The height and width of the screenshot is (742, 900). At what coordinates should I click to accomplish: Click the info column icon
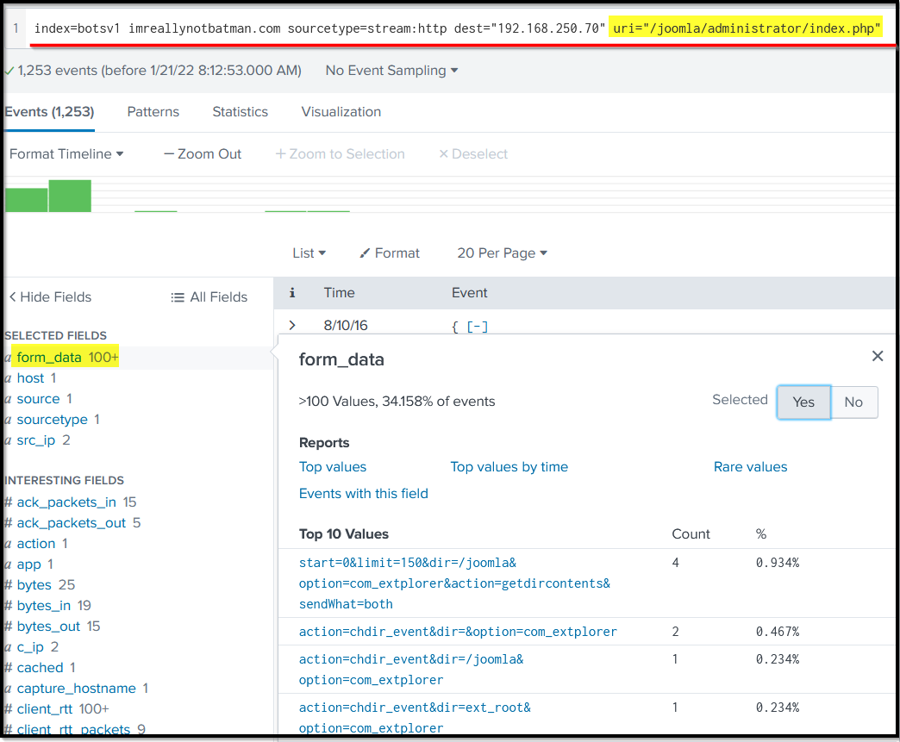click(292, 293)
